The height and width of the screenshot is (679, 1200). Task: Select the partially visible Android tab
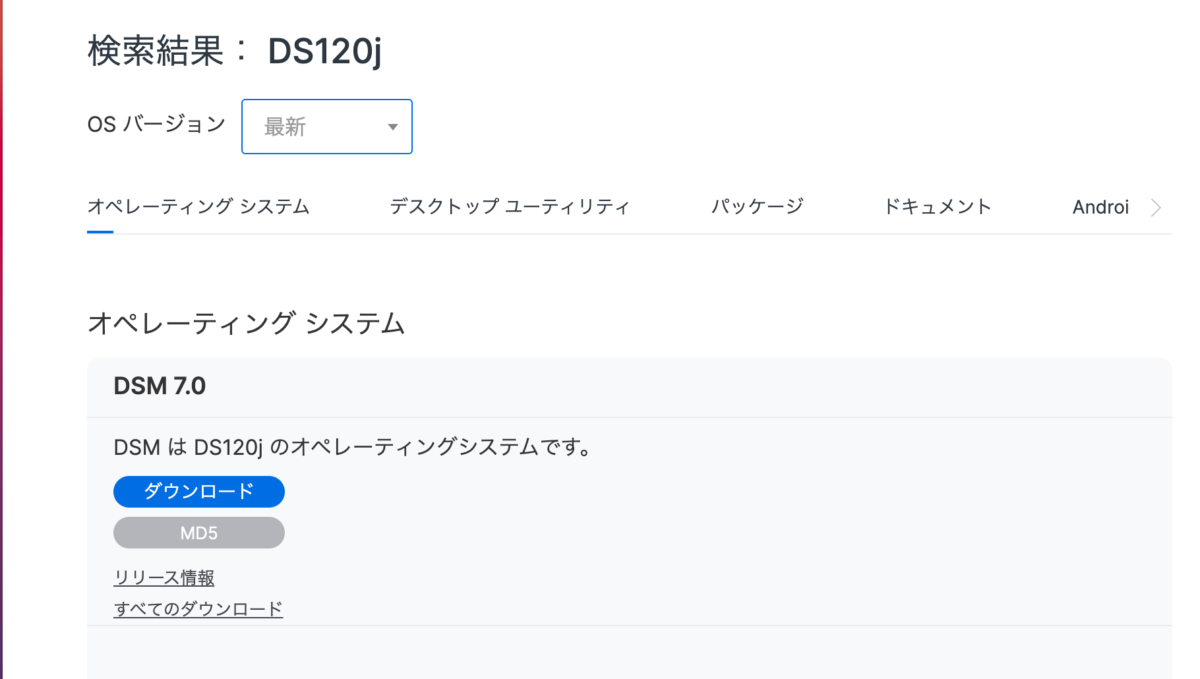(x=1100, y=207)
